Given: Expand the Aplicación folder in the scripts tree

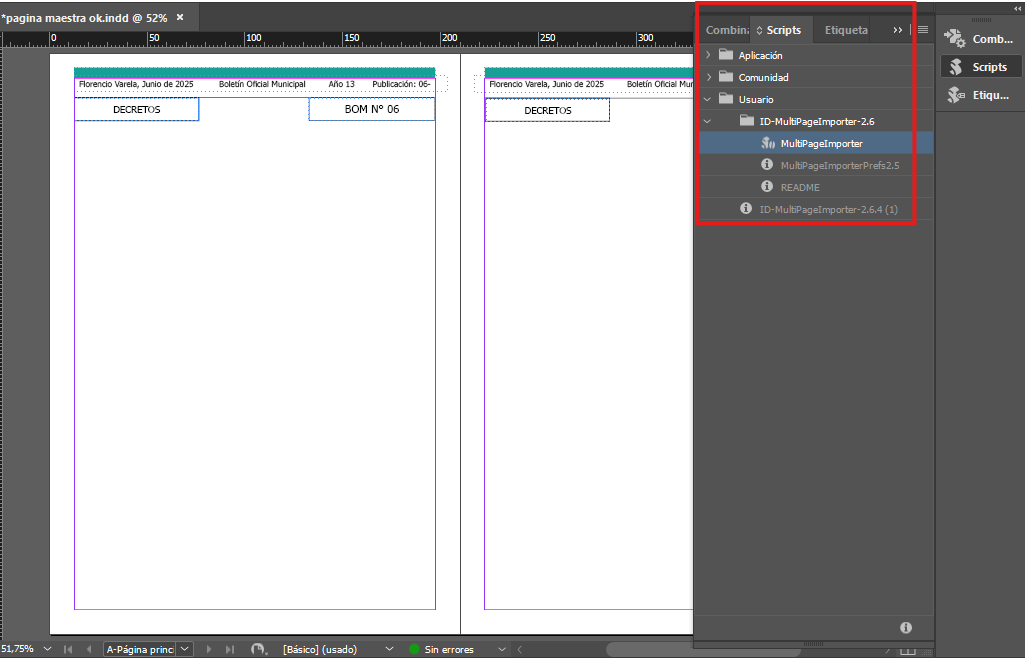Looking at the screenshot, I should pos(707,55).
